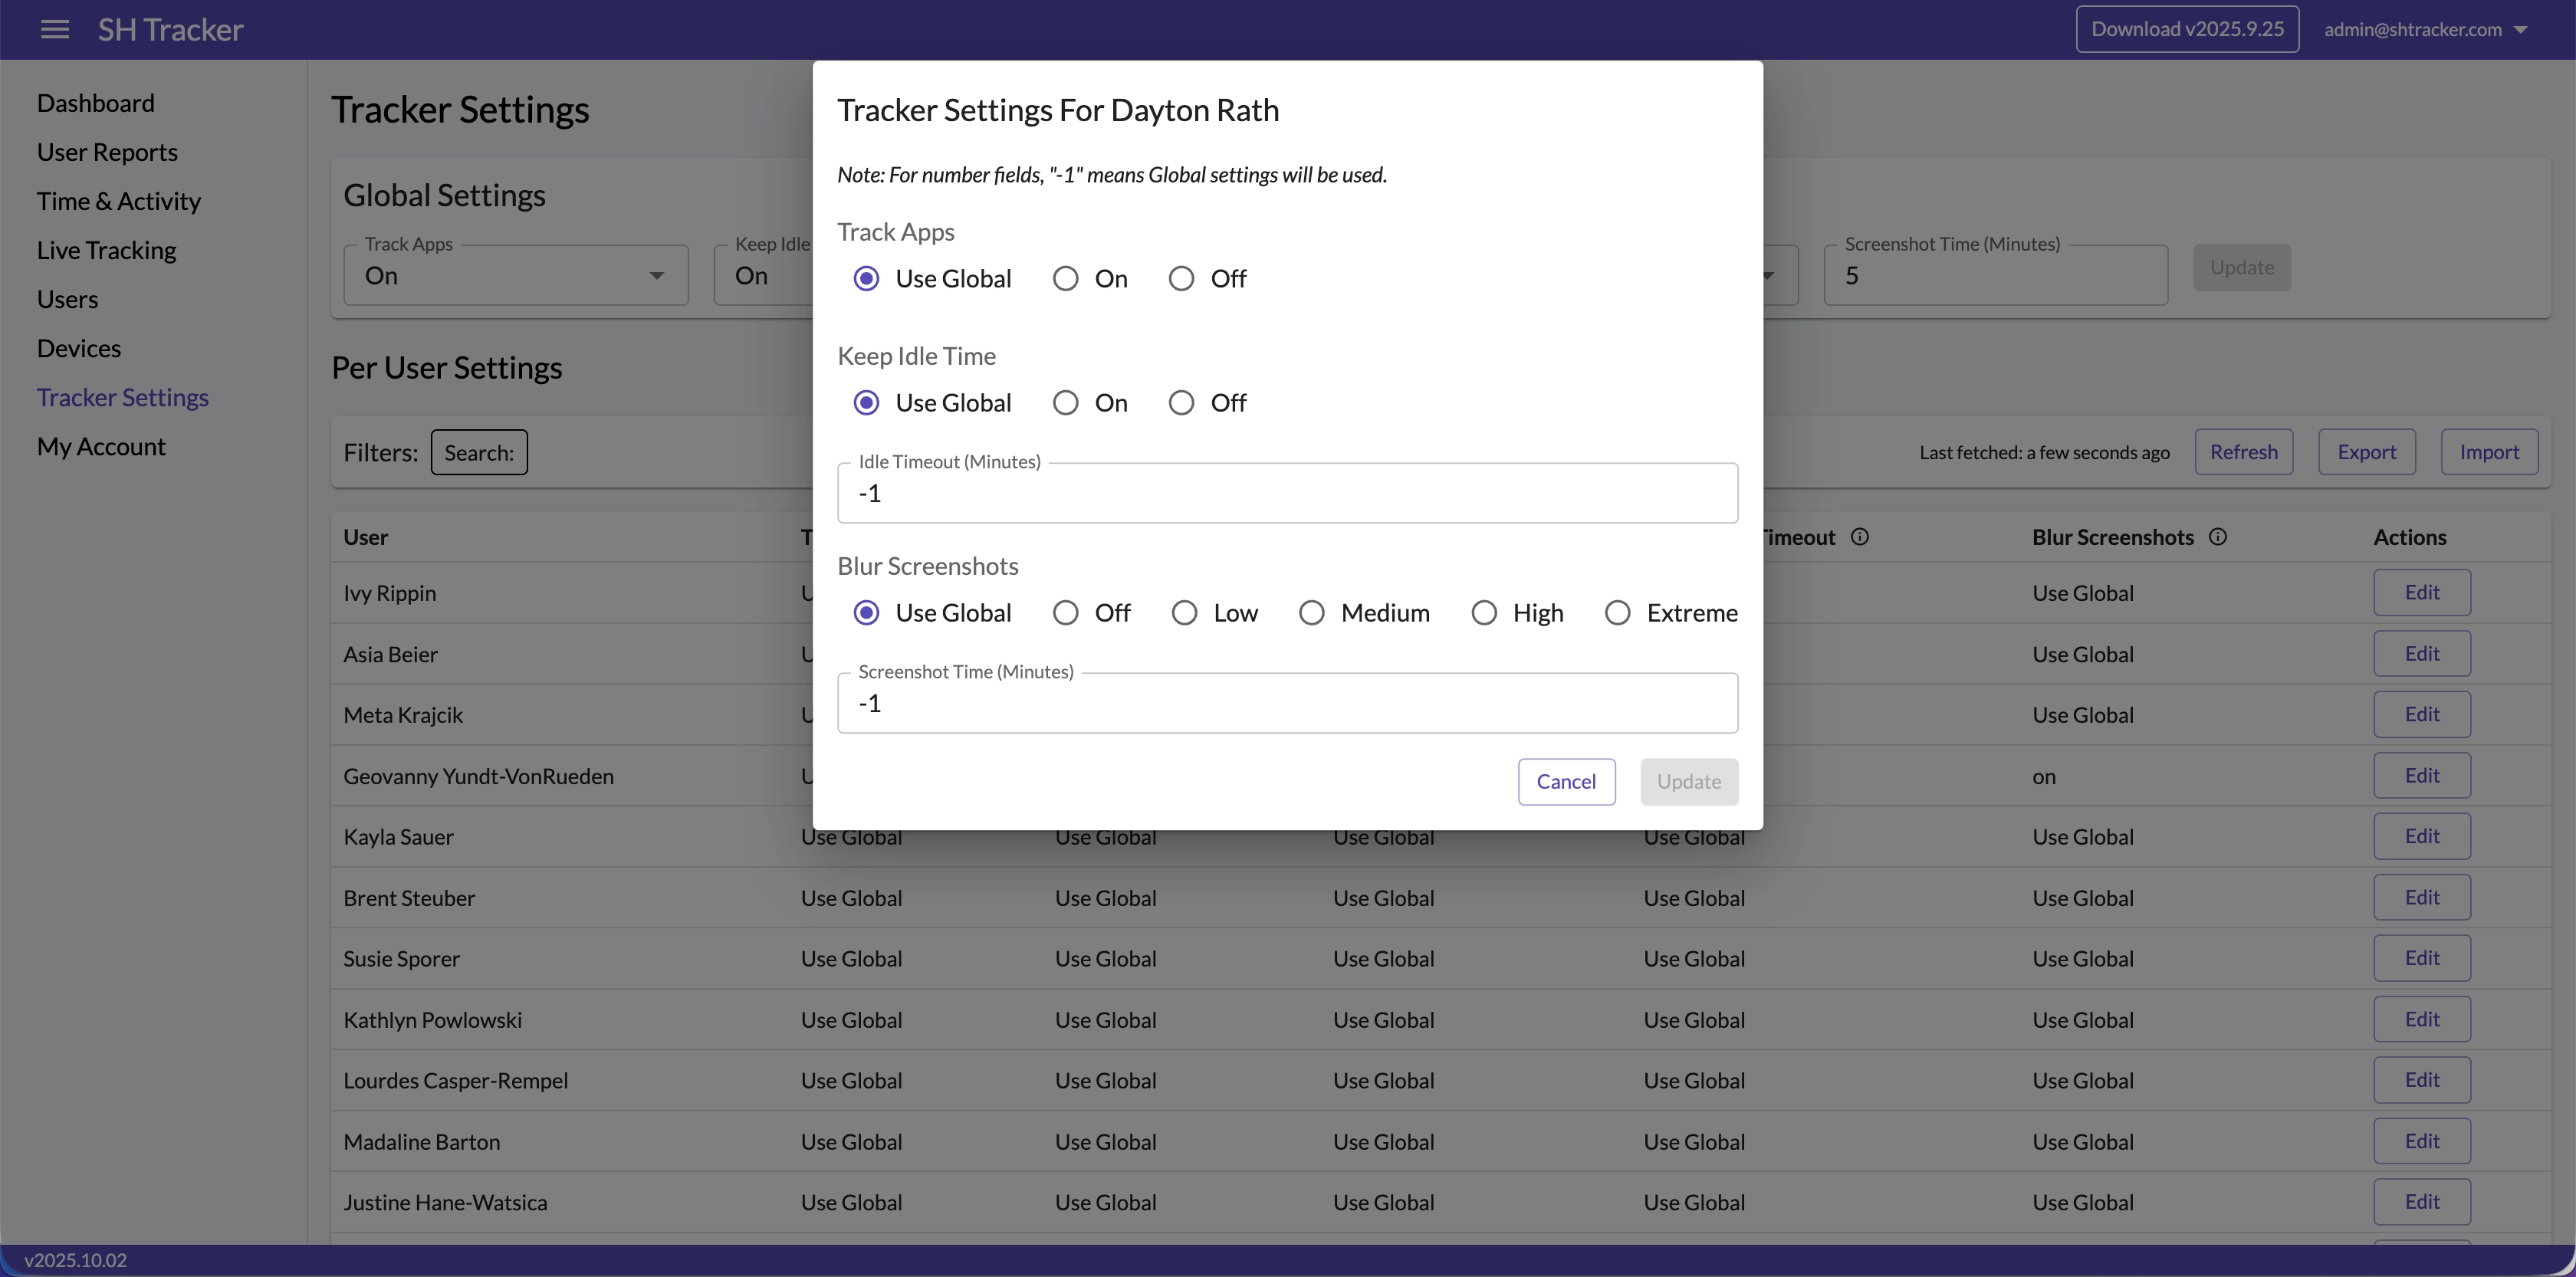Go to Live Tracking page

point(106,250)
